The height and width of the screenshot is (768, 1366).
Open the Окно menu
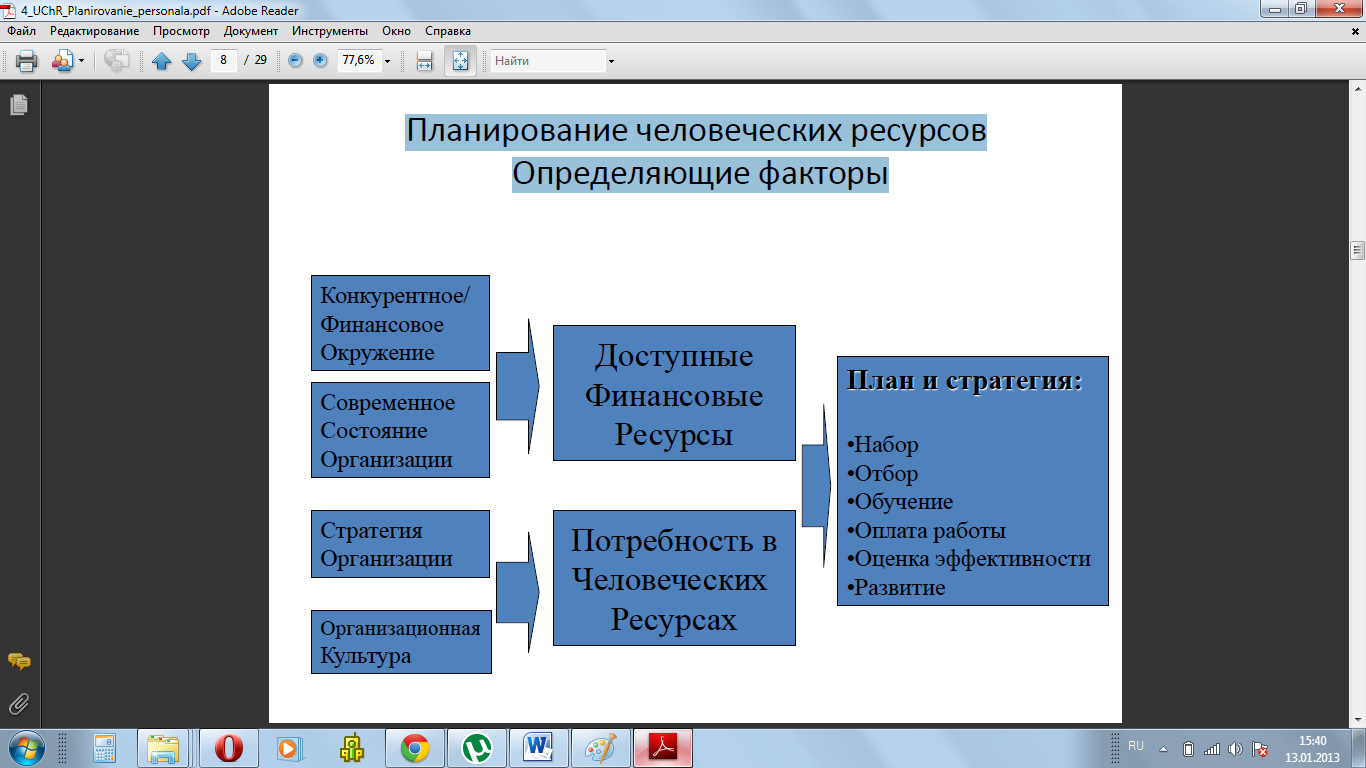pos(397,31)
